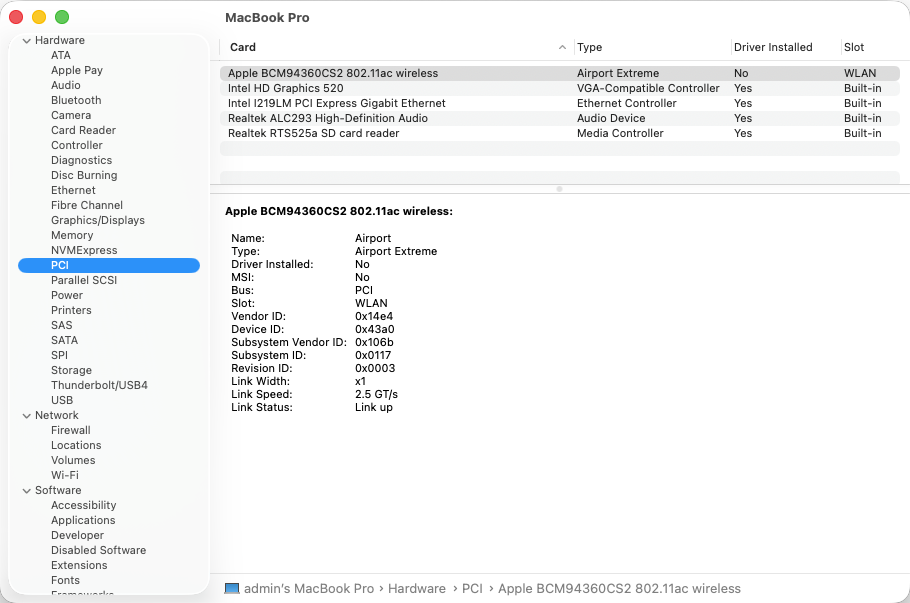This screenshot has height=603, width=910.
Task: Select Developer under Software
Action: tap(77, 536)
